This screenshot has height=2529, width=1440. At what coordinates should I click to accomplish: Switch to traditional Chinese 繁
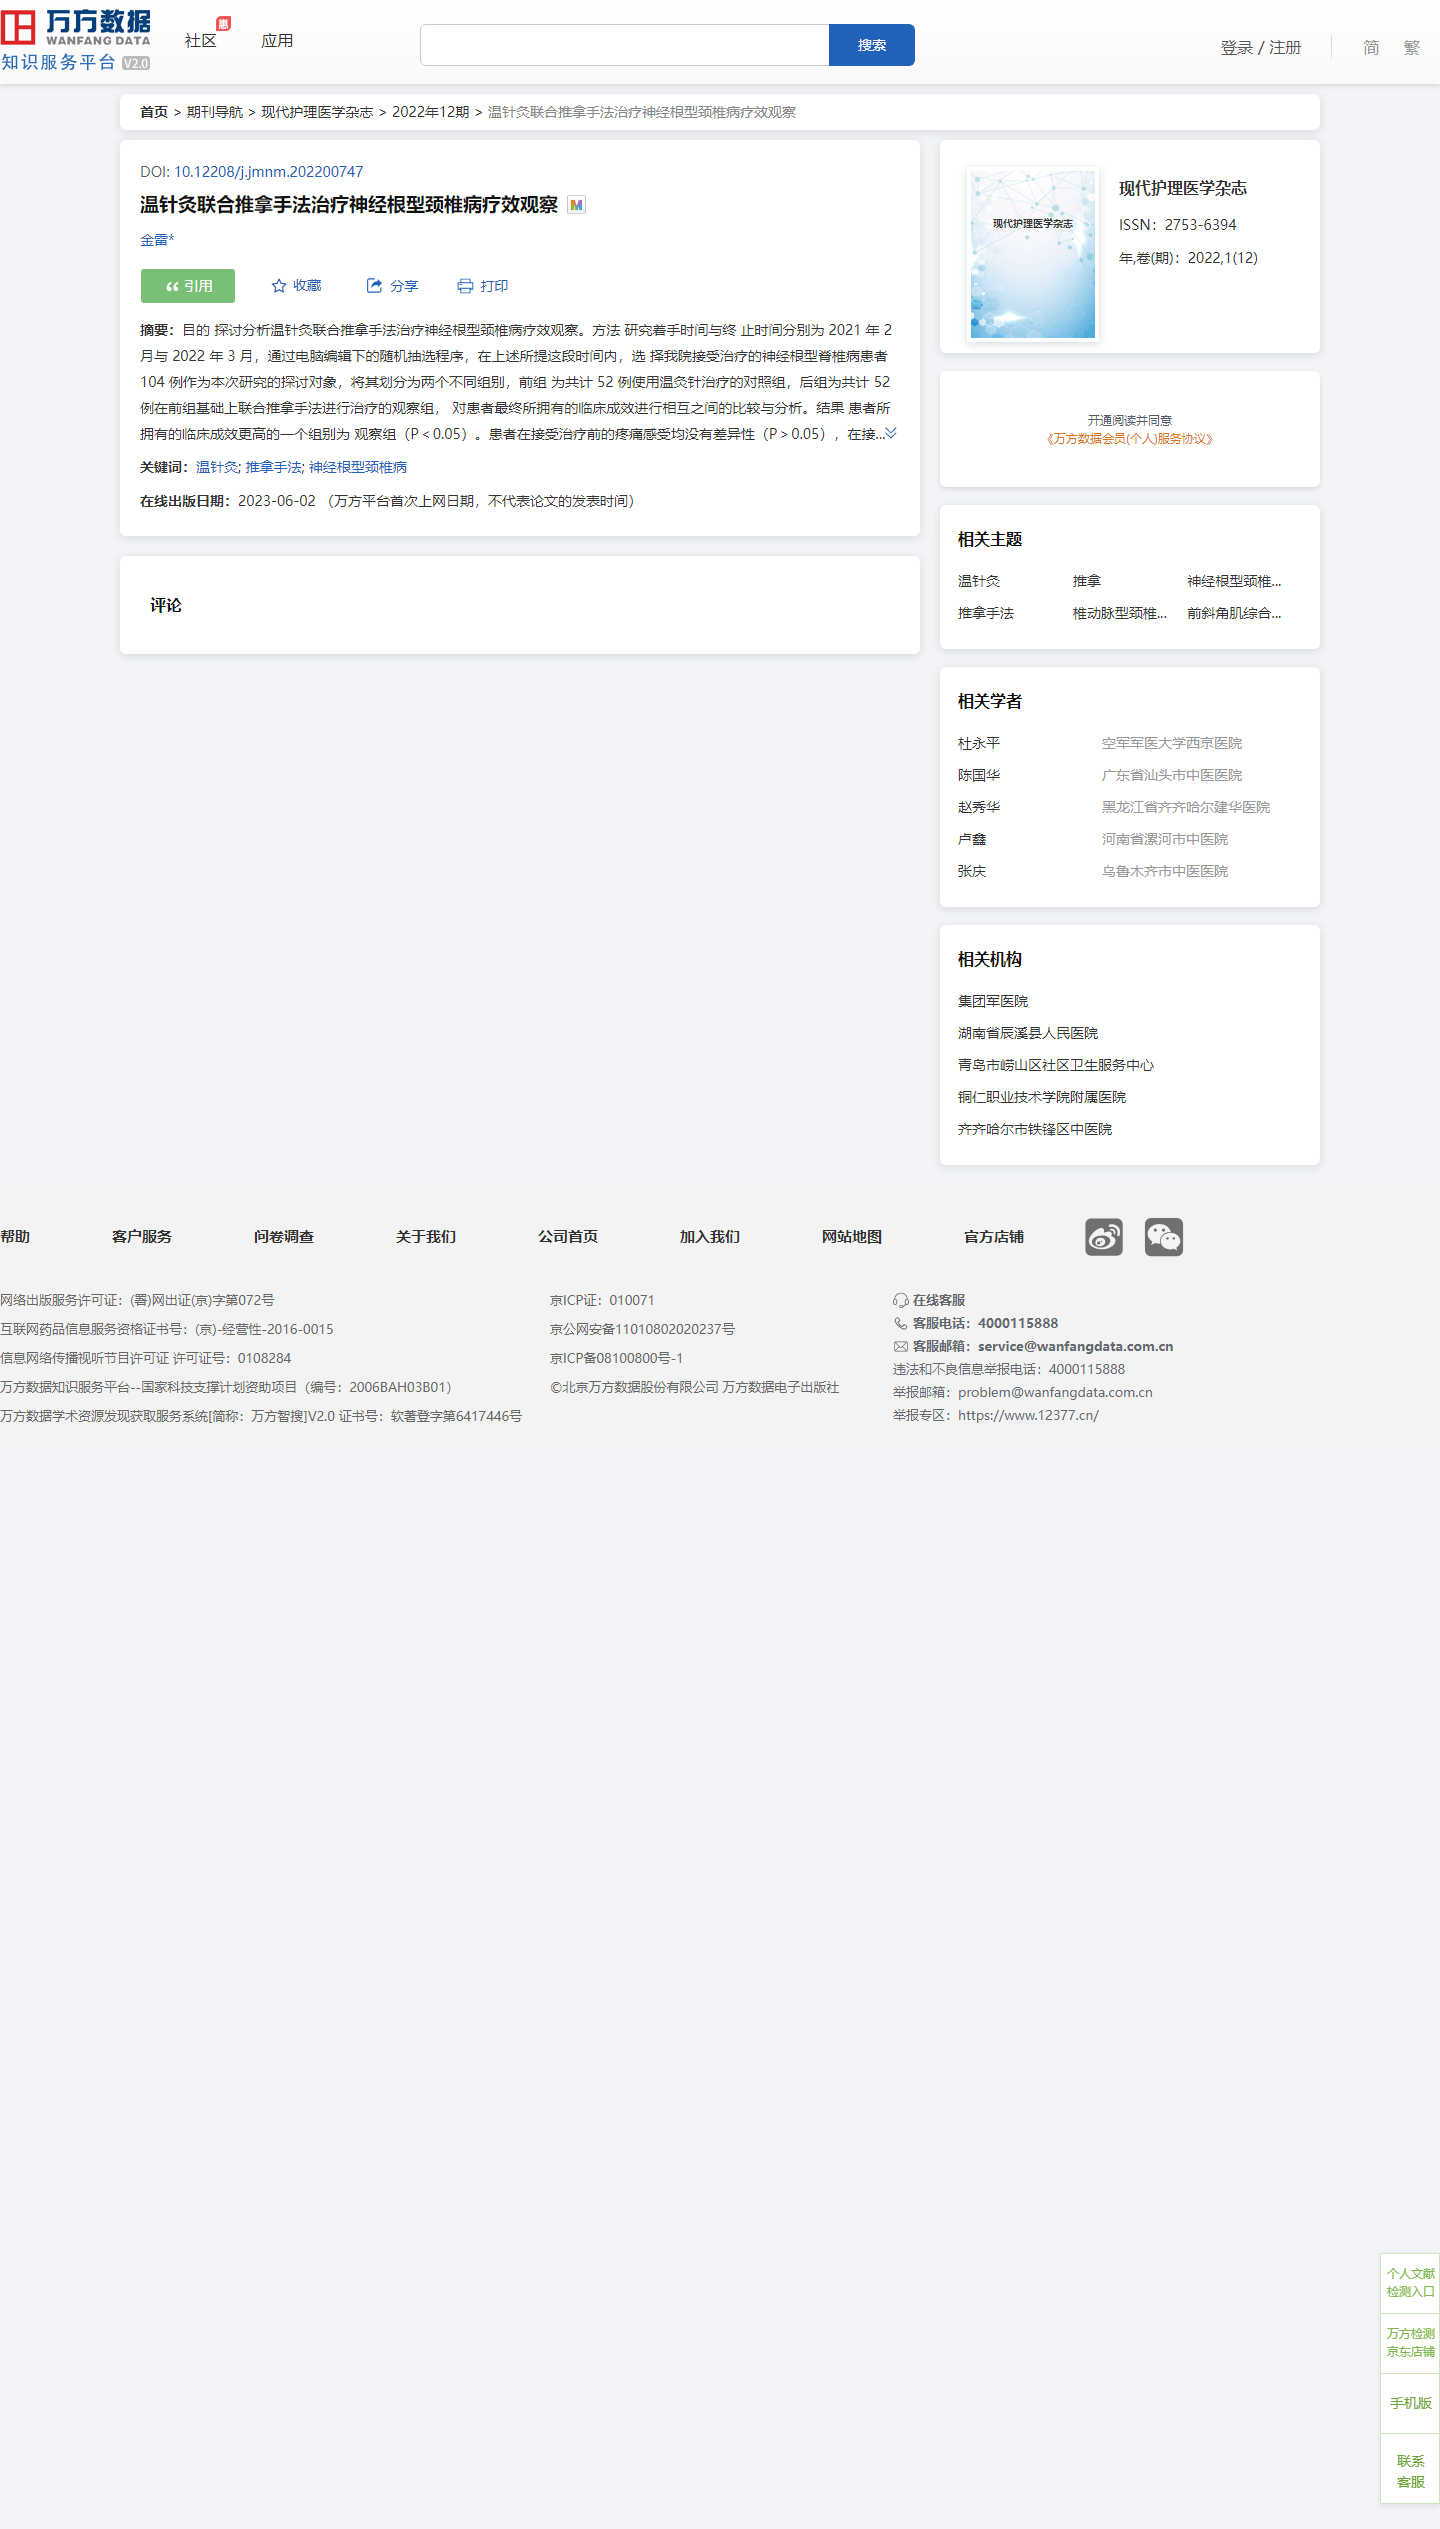1411,48
